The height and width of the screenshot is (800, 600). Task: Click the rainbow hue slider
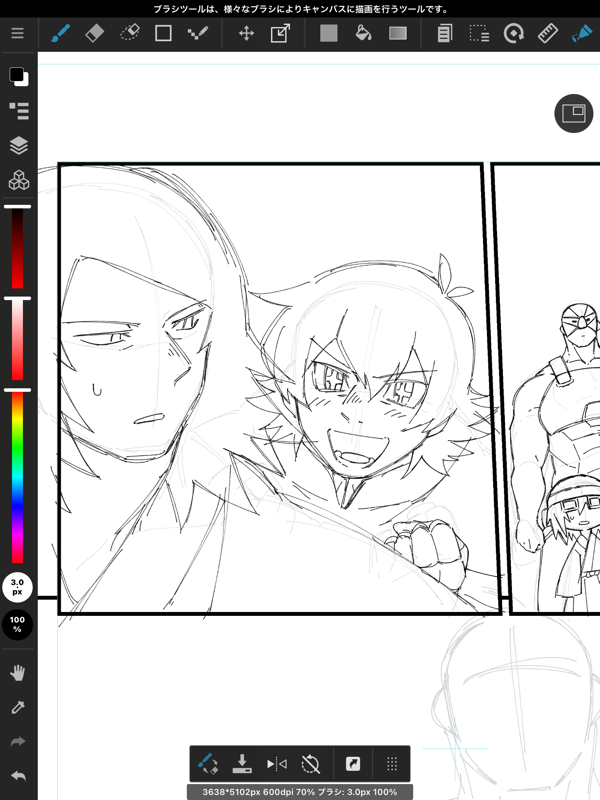point(17,477)
